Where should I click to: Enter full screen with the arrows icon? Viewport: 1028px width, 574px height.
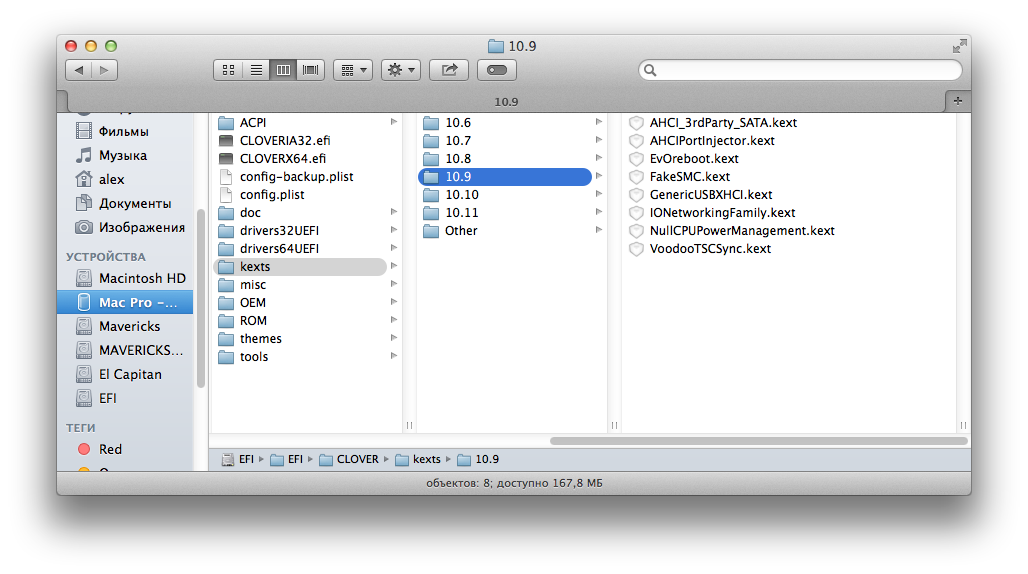point(959,46)
